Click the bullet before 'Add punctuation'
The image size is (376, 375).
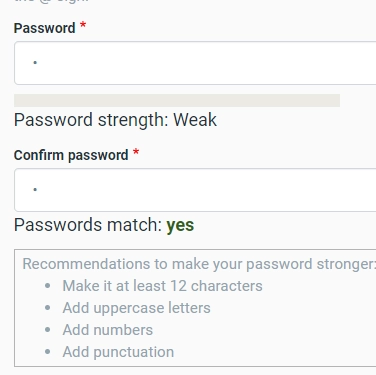coord(48,352)
